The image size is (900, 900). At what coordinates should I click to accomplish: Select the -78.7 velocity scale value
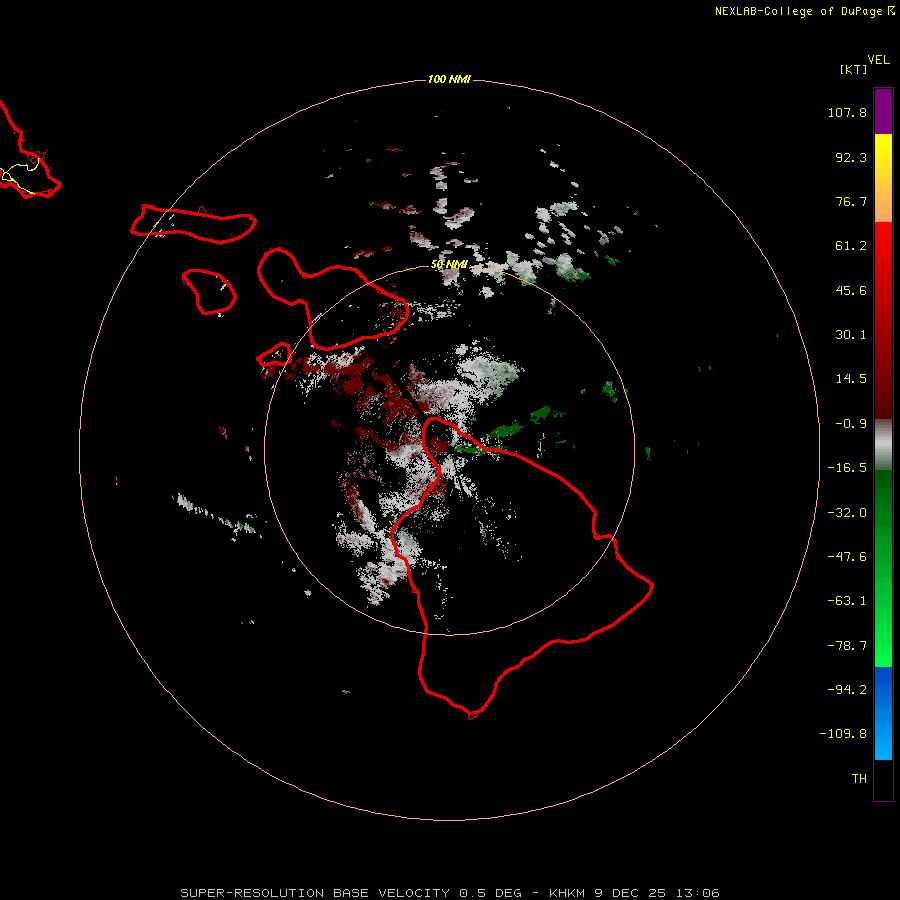(847, 646)
